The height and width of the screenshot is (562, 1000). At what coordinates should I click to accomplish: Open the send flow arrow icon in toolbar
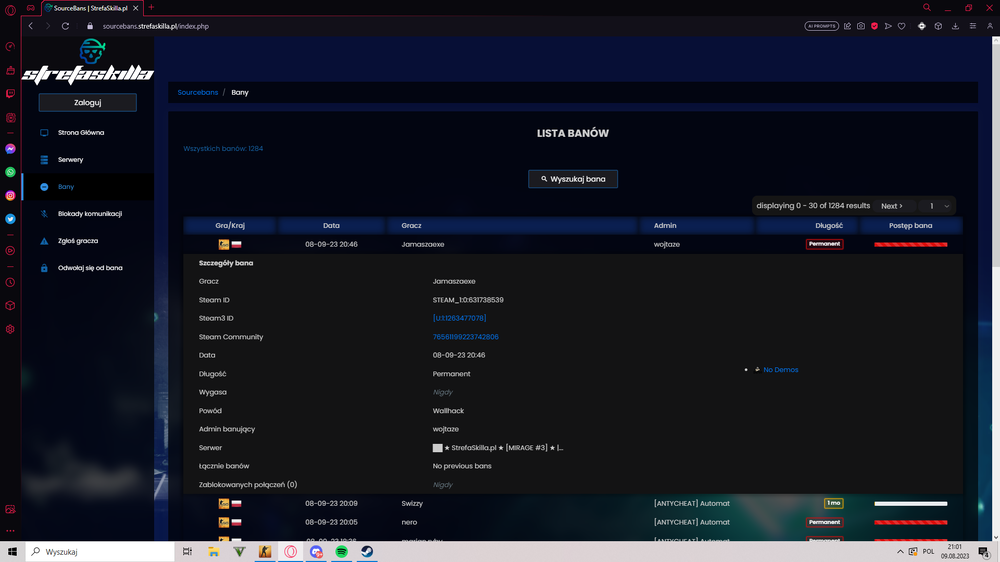click(888, 26)
